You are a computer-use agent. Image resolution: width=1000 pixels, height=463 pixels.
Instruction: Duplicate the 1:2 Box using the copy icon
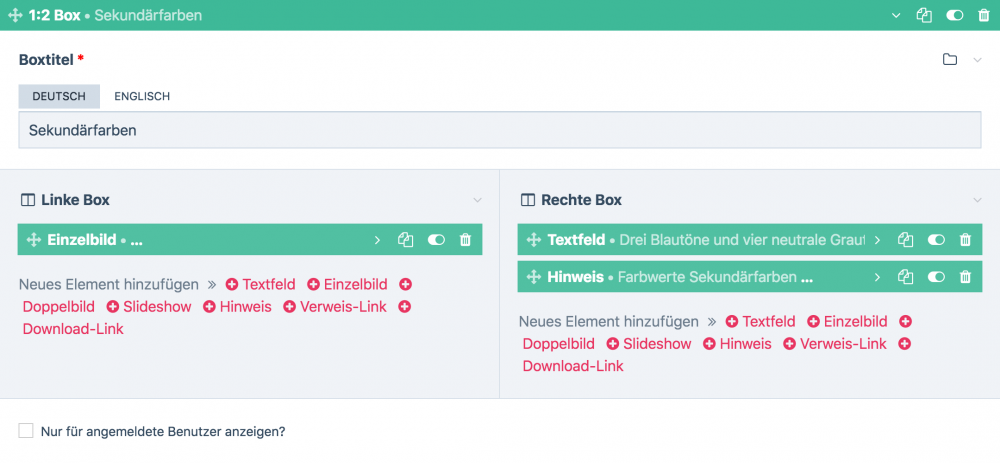coord(924,16)
